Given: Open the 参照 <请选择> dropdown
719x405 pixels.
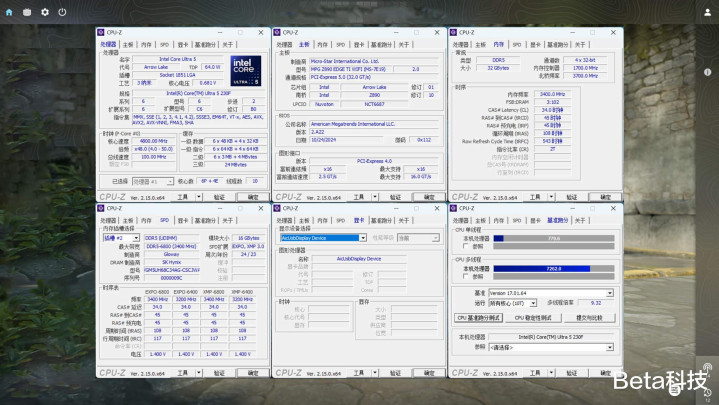Looking at the screenshot, I should pyautogui.click(x=551, y=348).
